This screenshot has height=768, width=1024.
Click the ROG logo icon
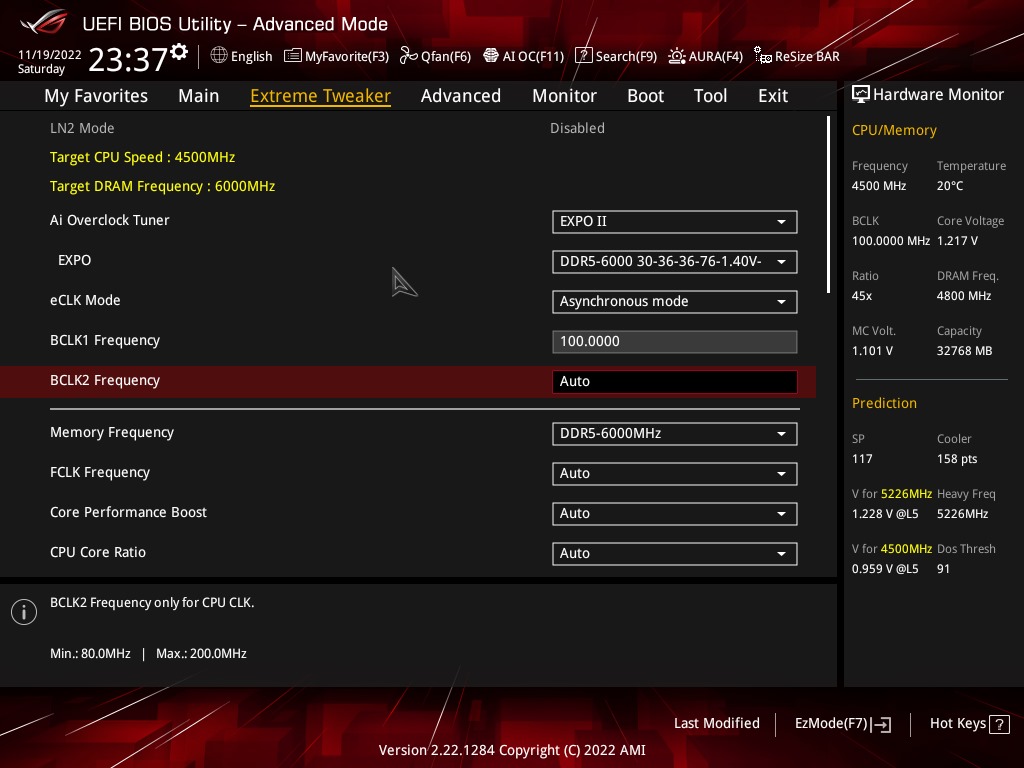tap(44, 23)
